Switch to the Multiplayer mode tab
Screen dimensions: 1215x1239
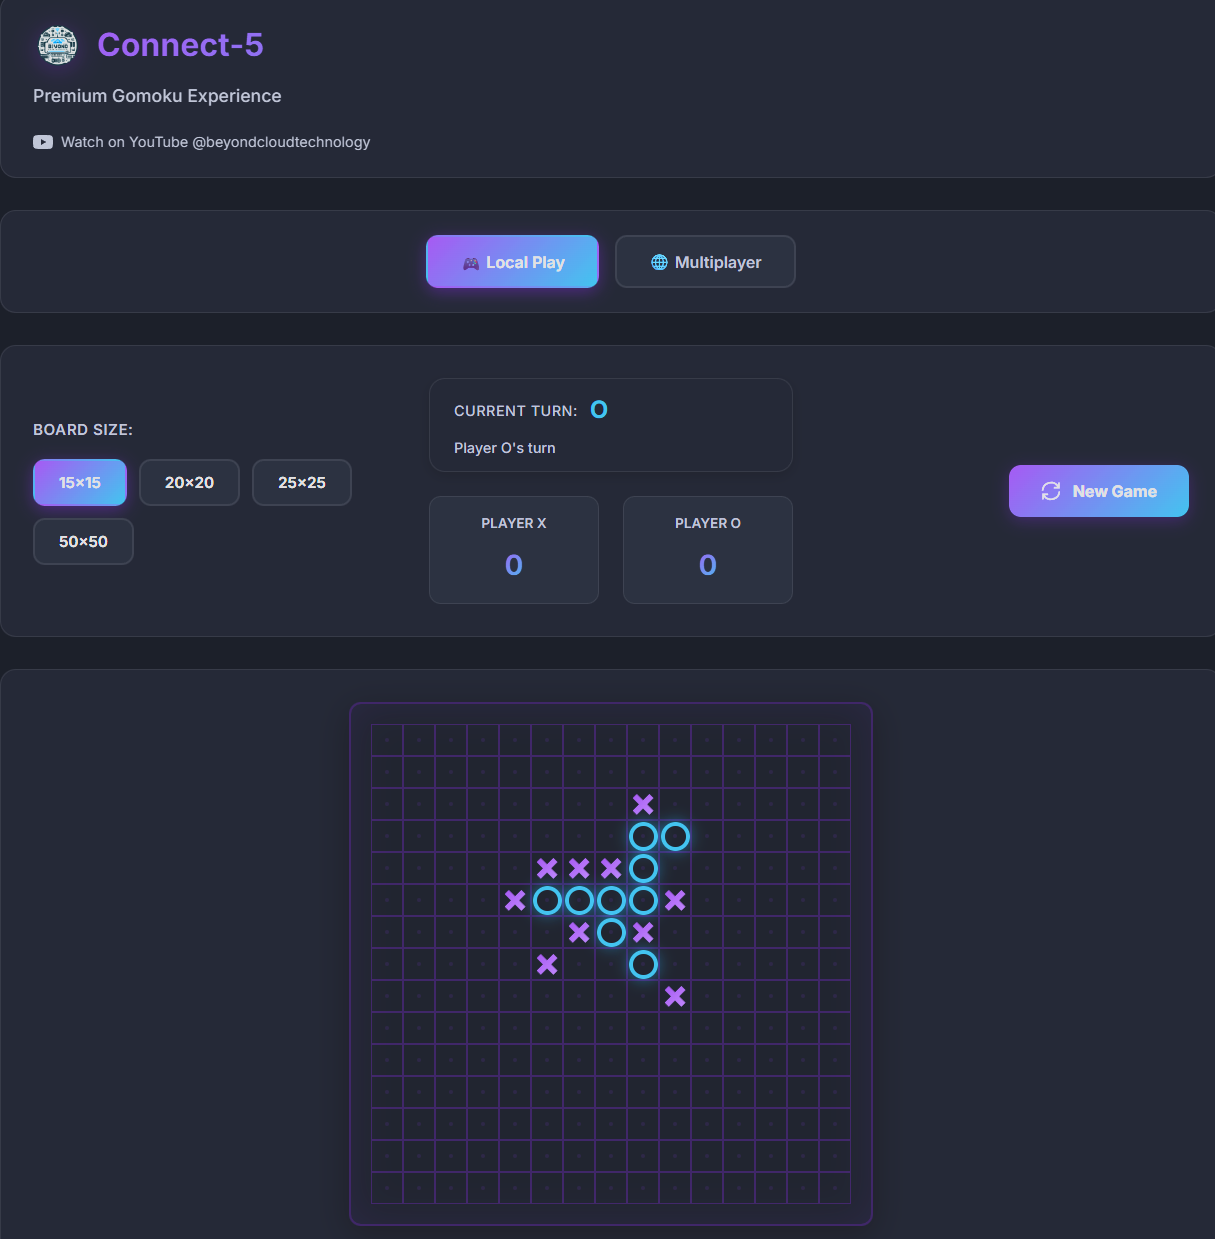[705, 262]
